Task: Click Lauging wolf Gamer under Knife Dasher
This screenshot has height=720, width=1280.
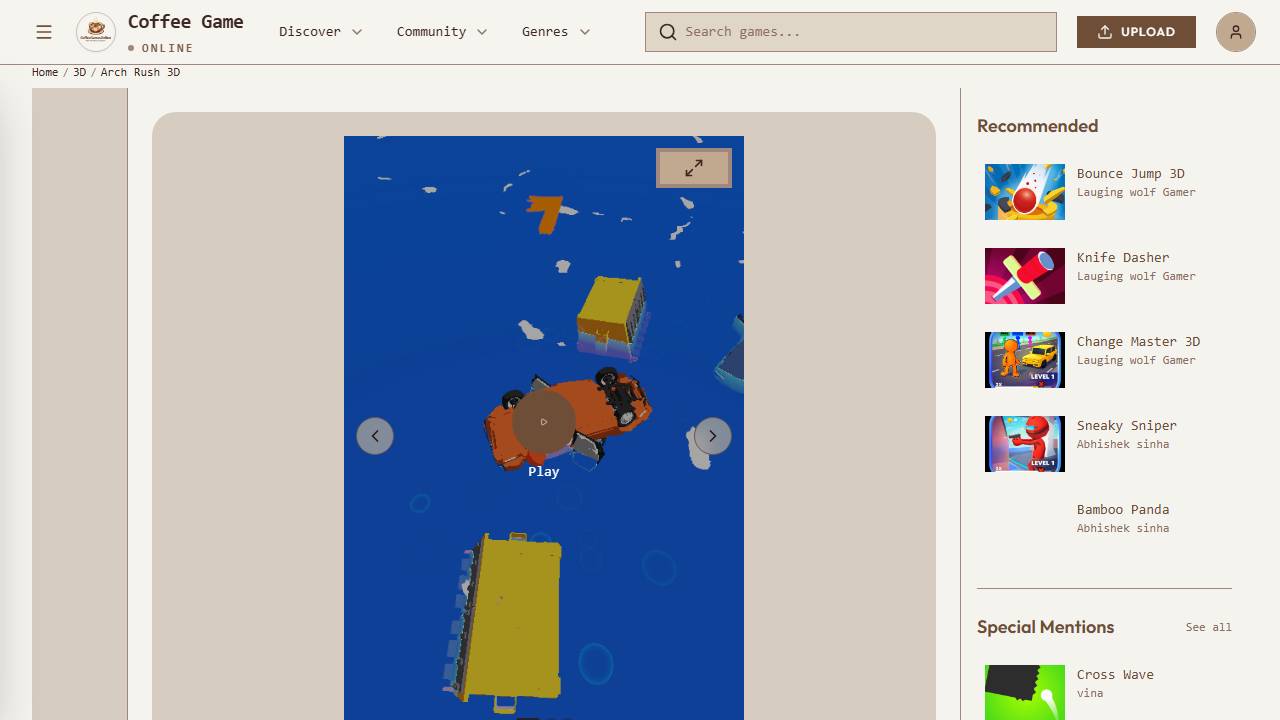Action: 1136,276
